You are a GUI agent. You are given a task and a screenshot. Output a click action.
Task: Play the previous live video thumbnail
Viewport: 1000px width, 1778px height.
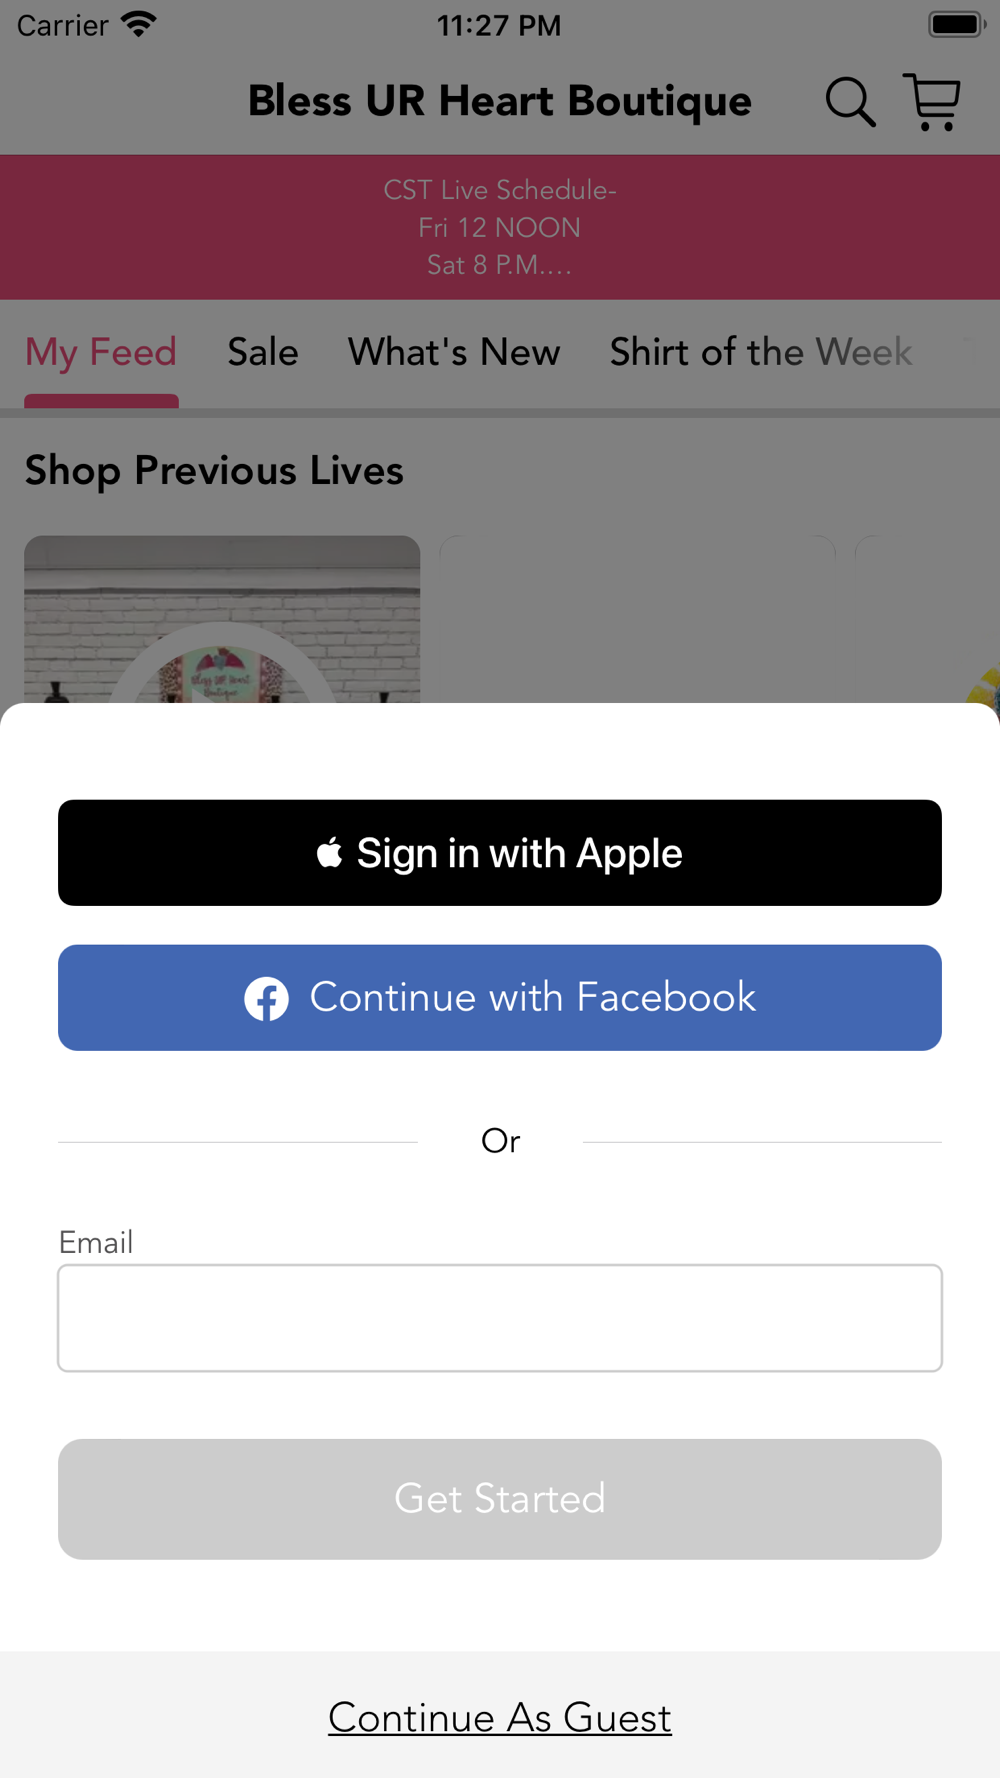click(x=222, y=619)
